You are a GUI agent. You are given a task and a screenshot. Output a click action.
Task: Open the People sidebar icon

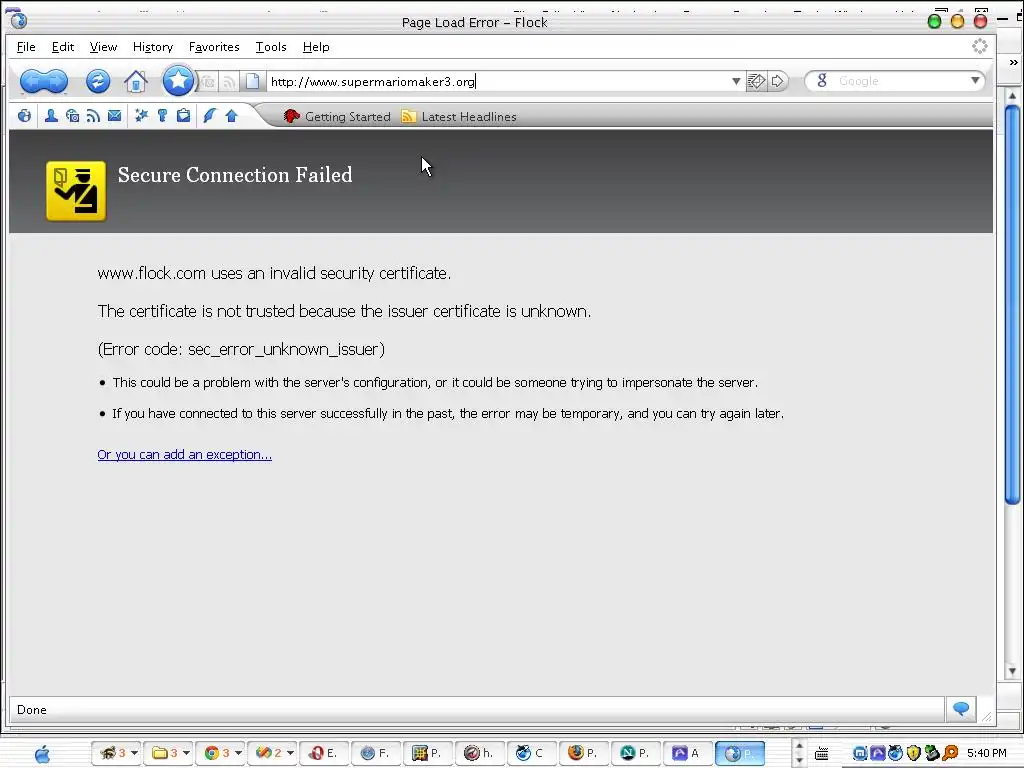point(51,116)
